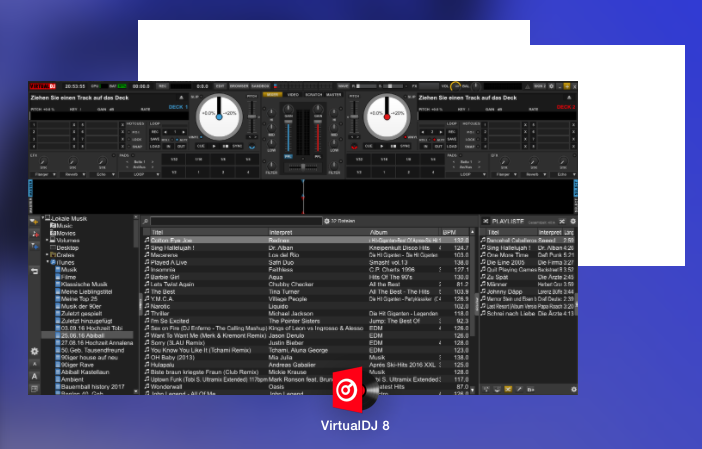Screen dimensions: 702x449
Task: Click the SYNC button on Deck 2
Action: (405, 146)
